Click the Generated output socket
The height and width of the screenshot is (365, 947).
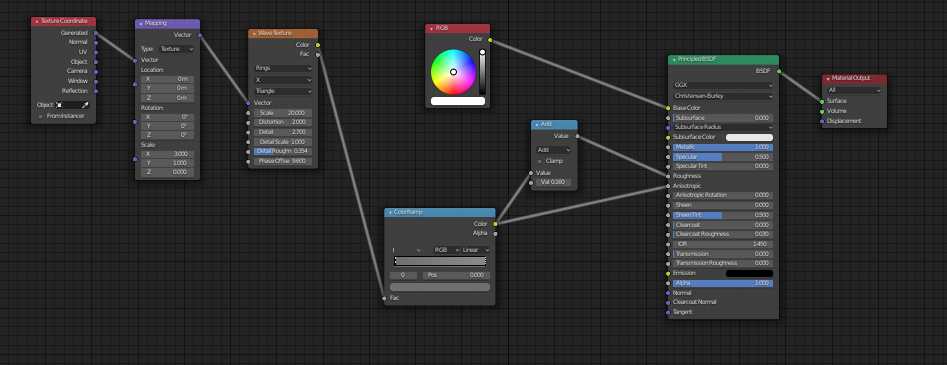click(x=95, y=33)
